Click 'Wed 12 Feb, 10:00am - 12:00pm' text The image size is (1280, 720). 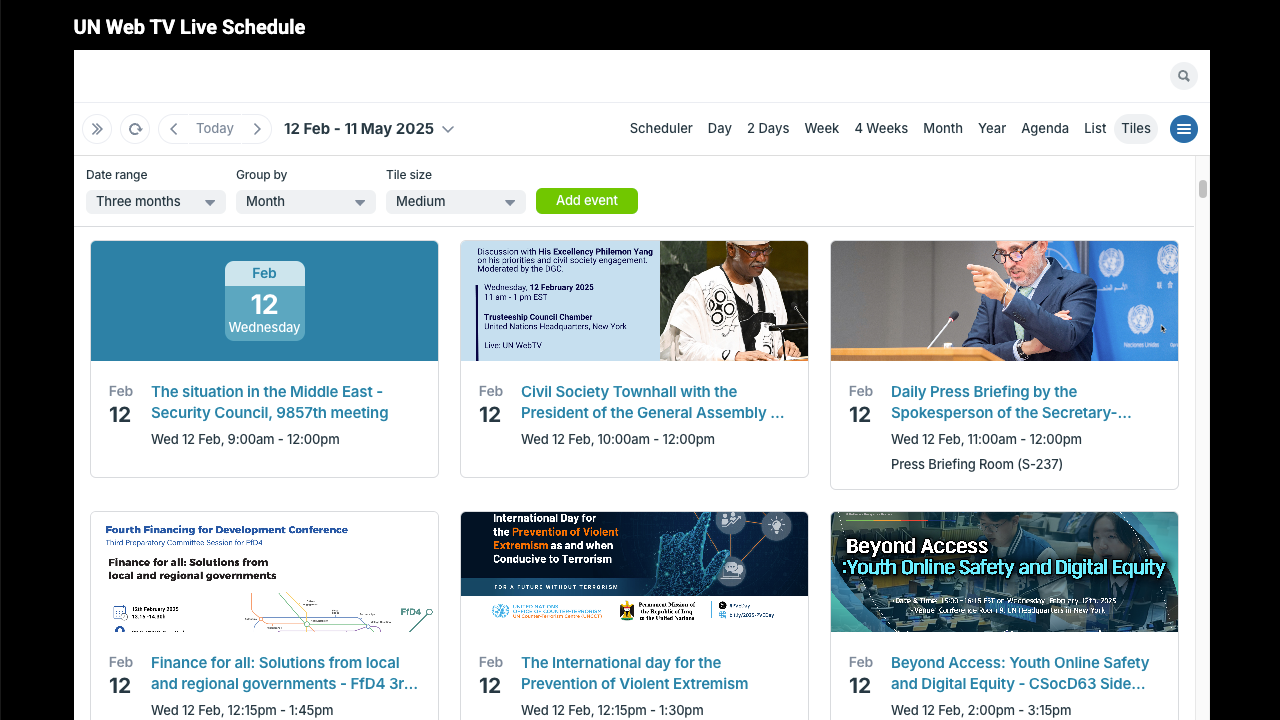click(618, 439)
